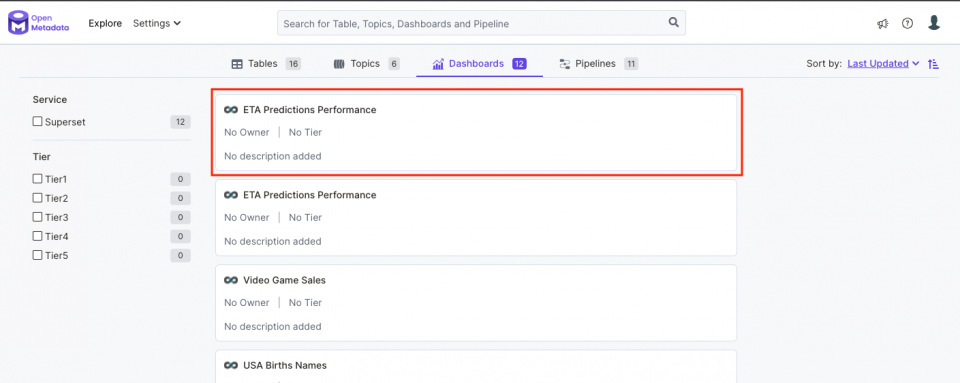960x383 pixels.
Task: Click into the search input field
Action: [481, 23]
